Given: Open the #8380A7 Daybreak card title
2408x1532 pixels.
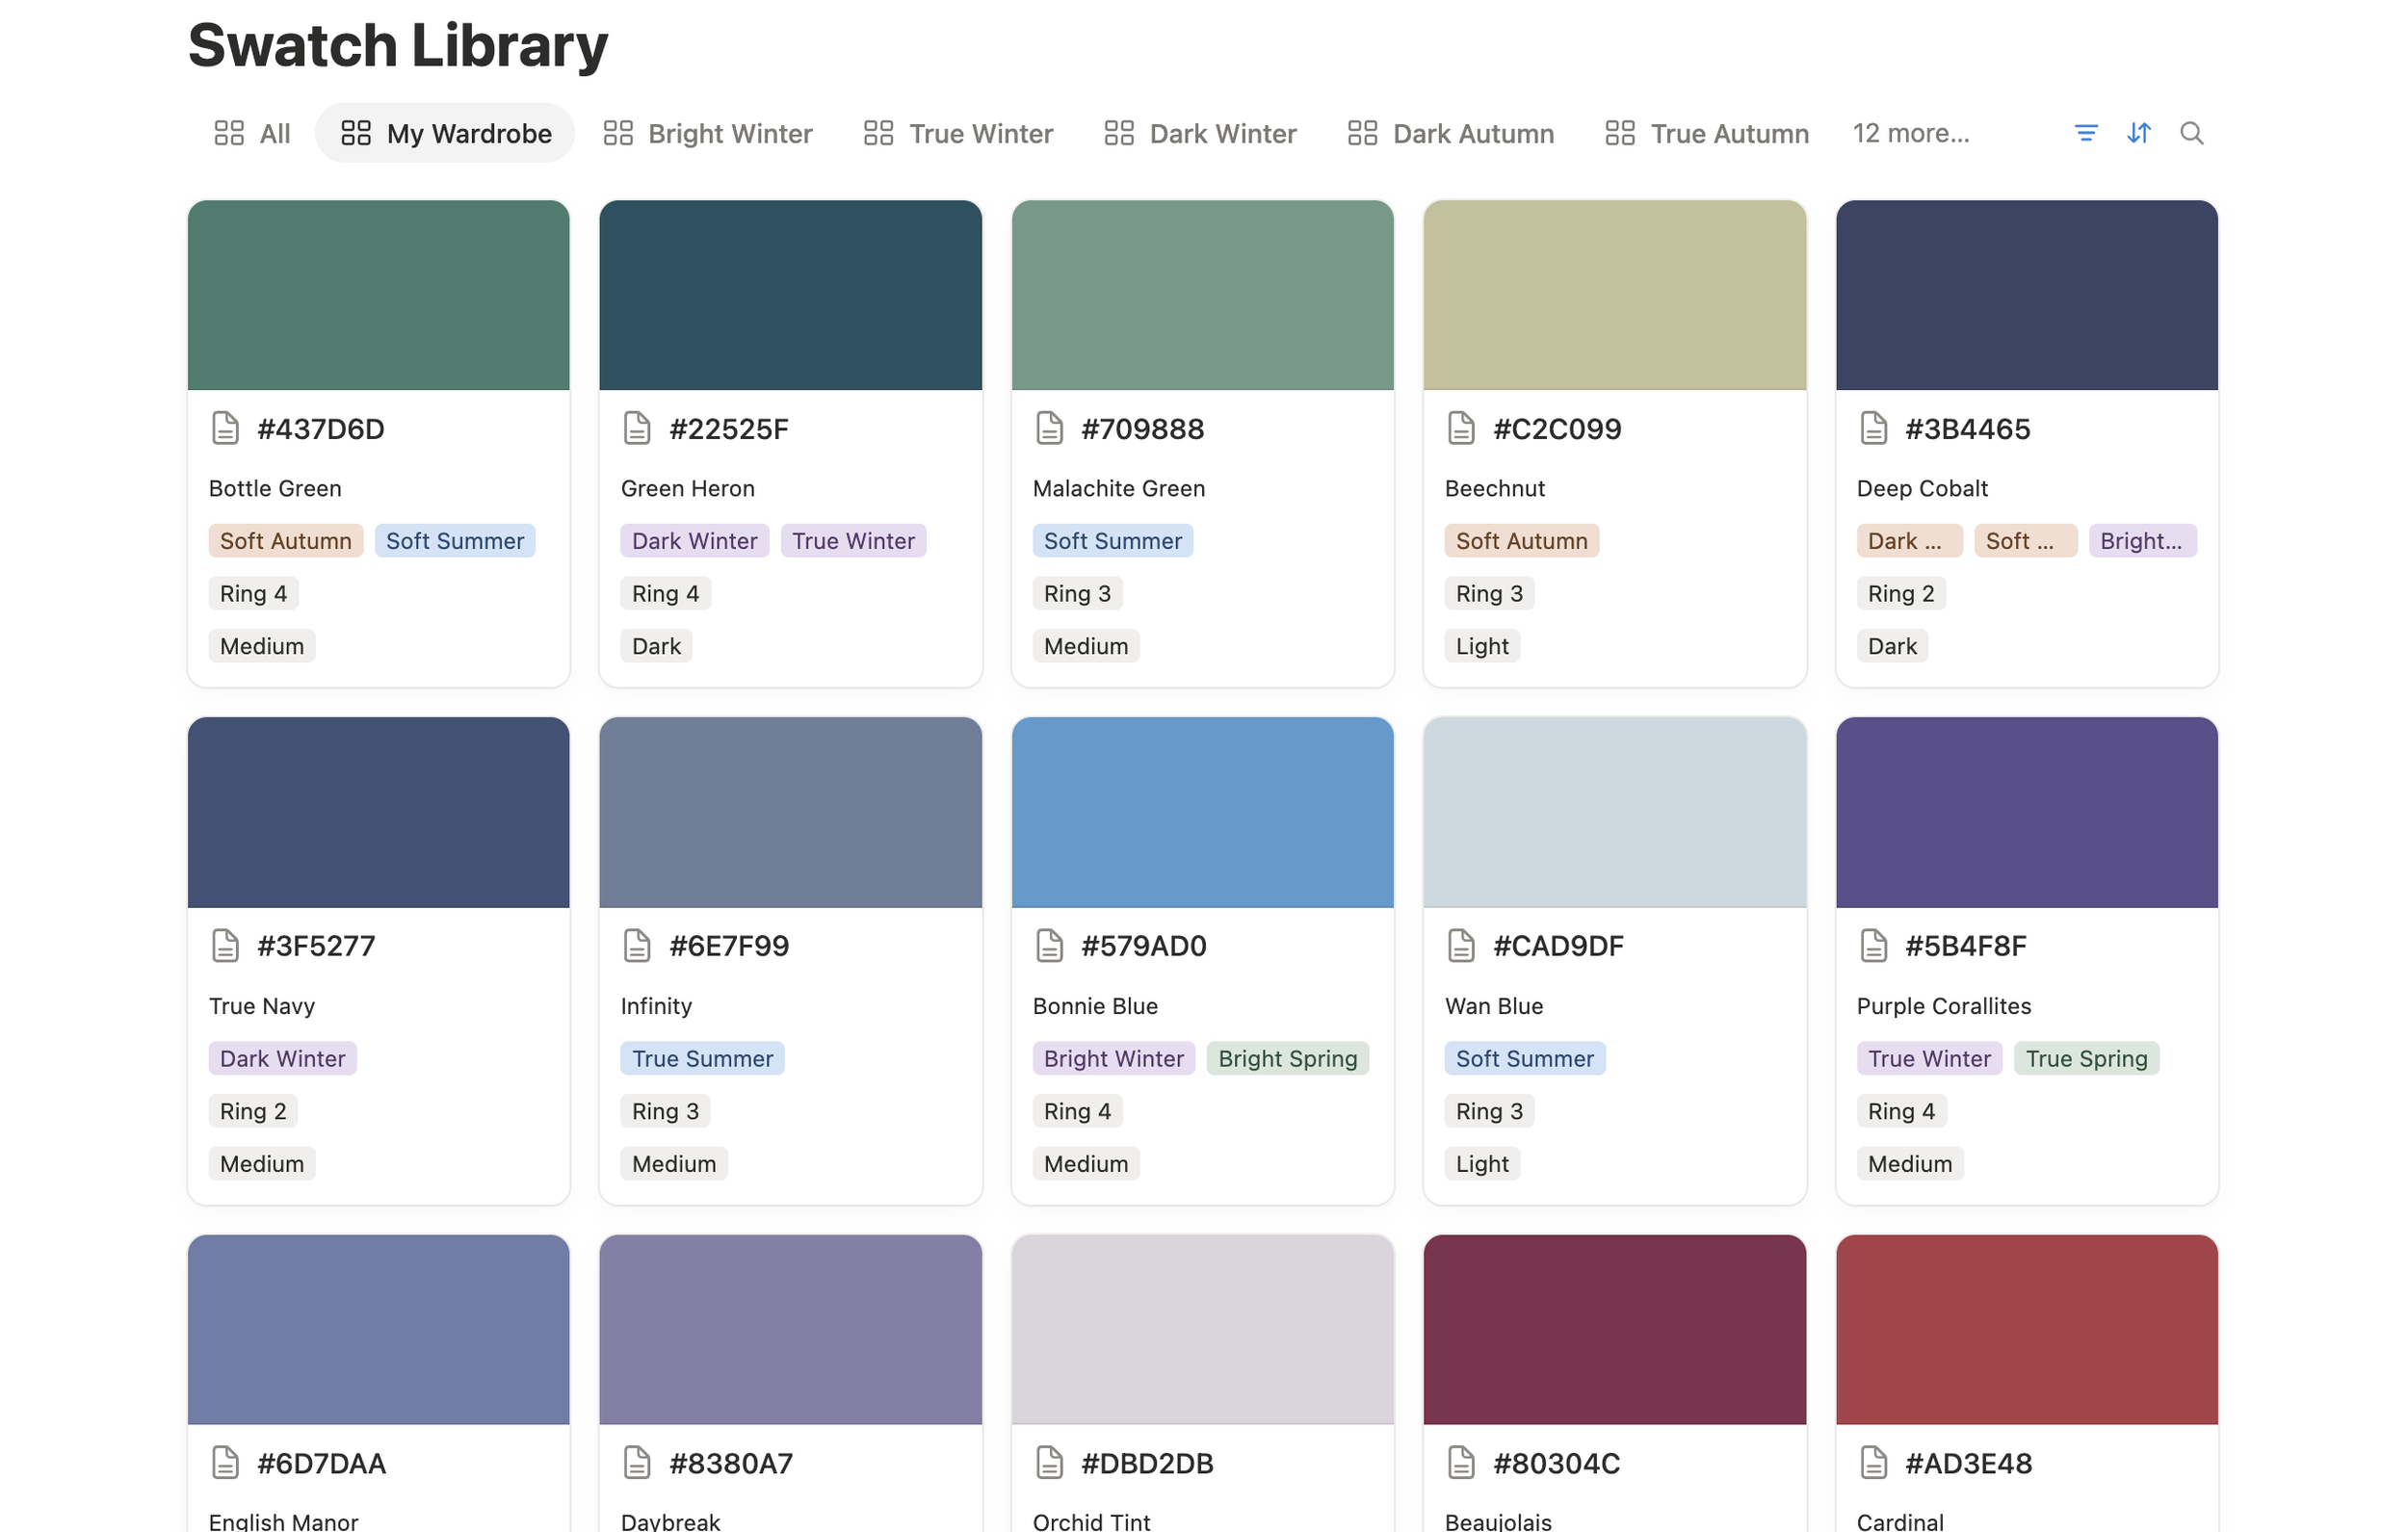Looking at the screenshot, I should click(731, 1463).
